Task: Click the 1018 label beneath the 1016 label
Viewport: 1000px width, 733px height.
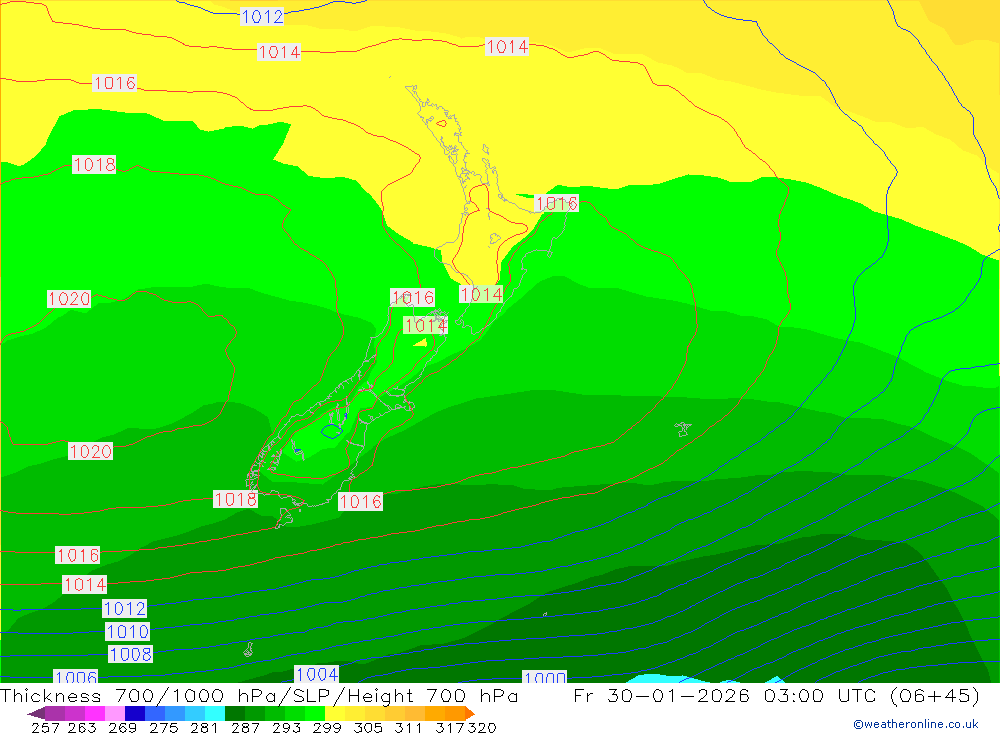Action: (x=94, y=165)
